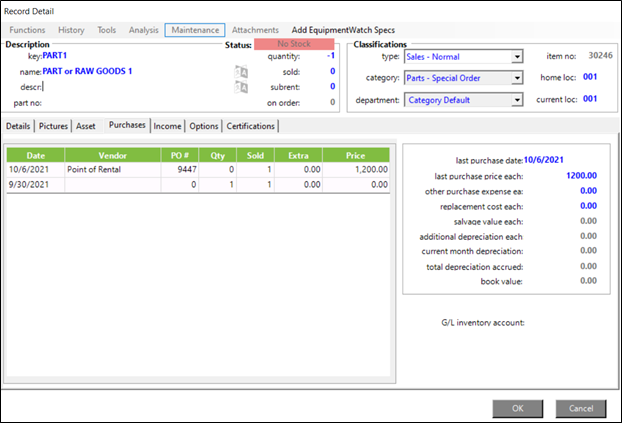This screenshot has width=622, height=423.
Task: Select the Point of Rental purchase row
Action: point(100,170)
